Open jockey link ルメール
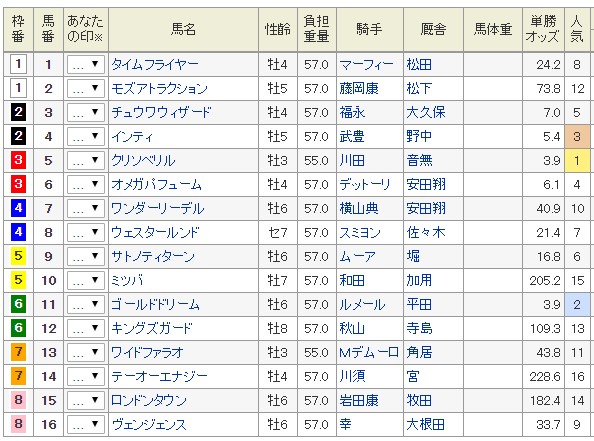This screenshot has width=594, height=441. point(362,305)
